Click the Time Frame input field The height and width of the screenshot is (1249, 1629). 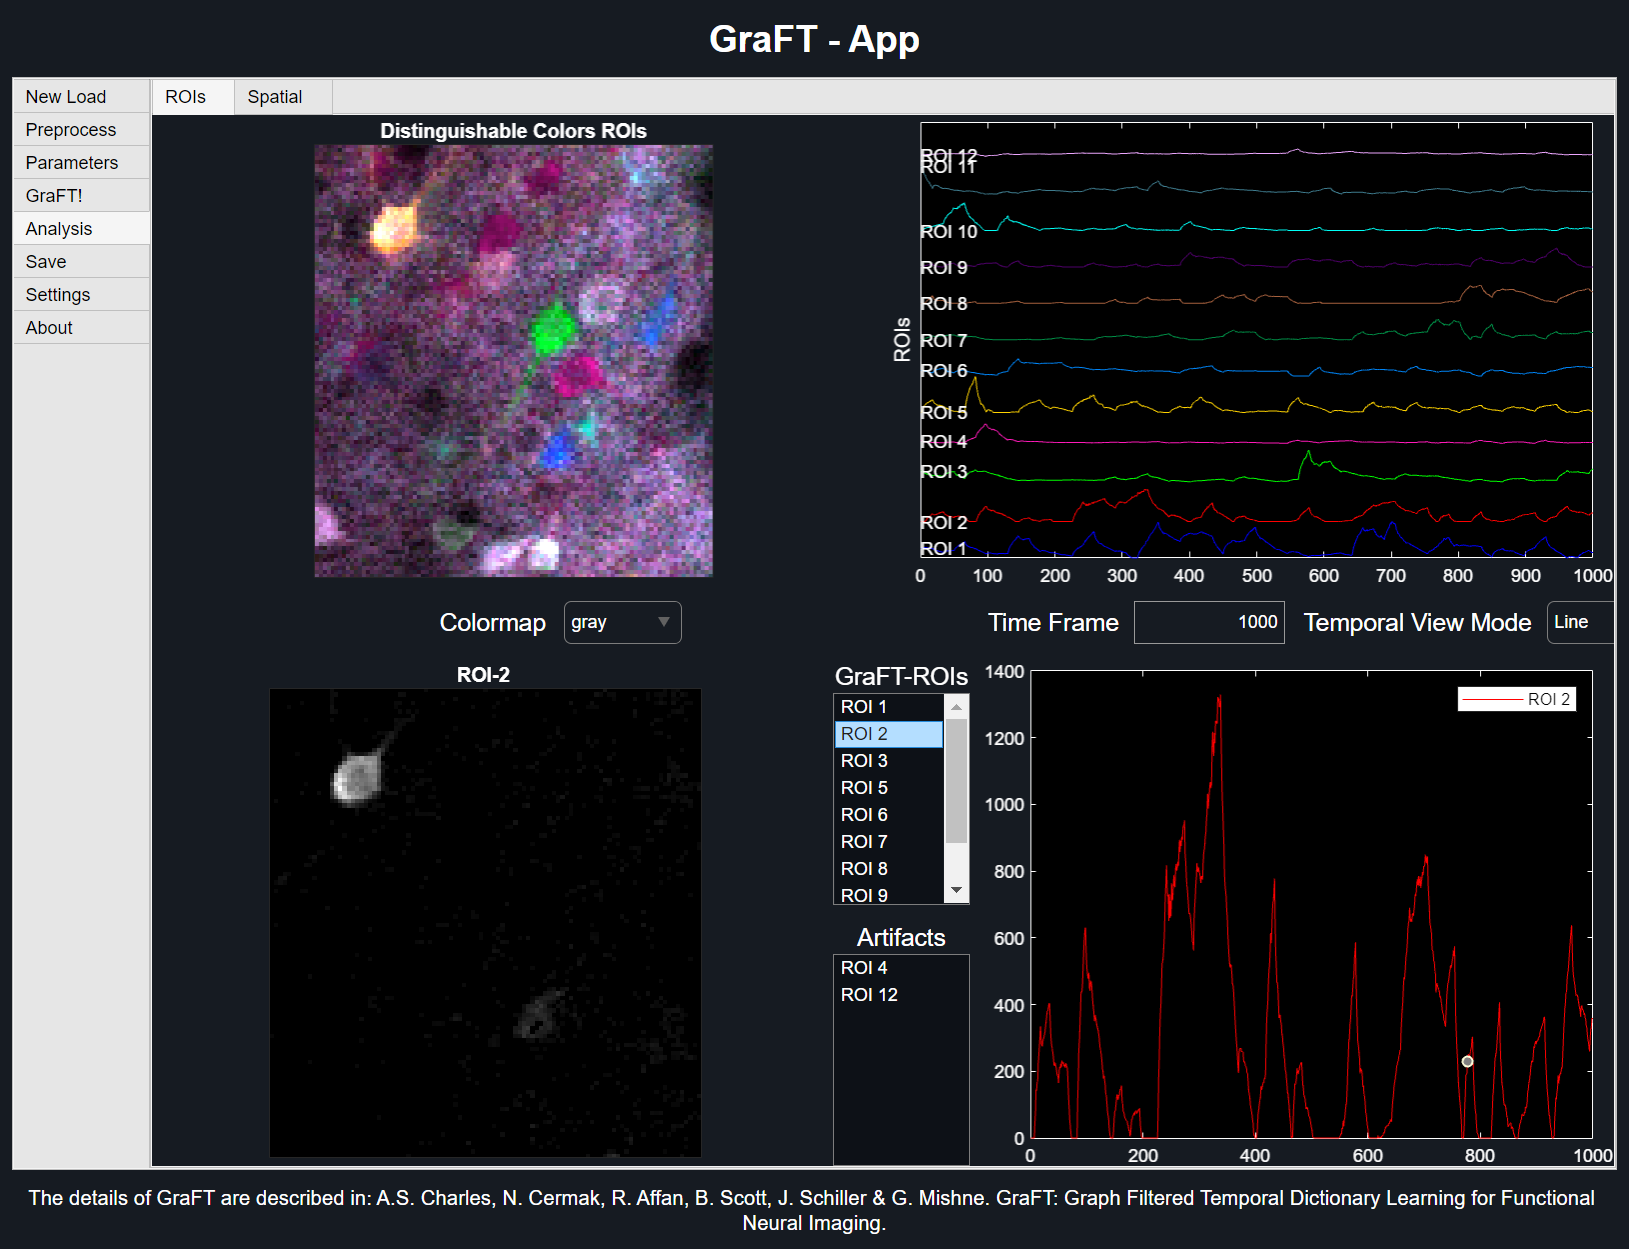click(x=1209, y=622)
